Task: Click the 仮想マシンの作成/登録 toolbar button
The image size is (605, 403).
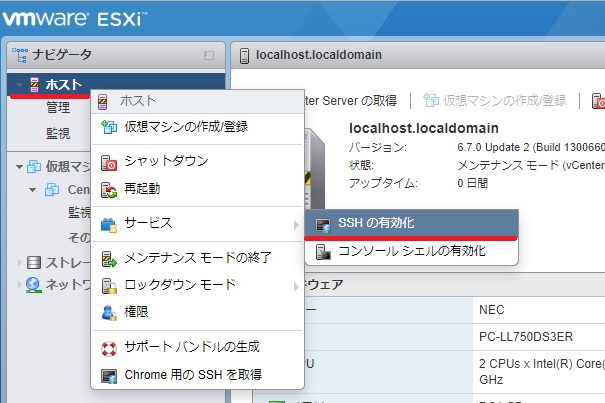Action: pyautogui.click(x=495, y=101)
